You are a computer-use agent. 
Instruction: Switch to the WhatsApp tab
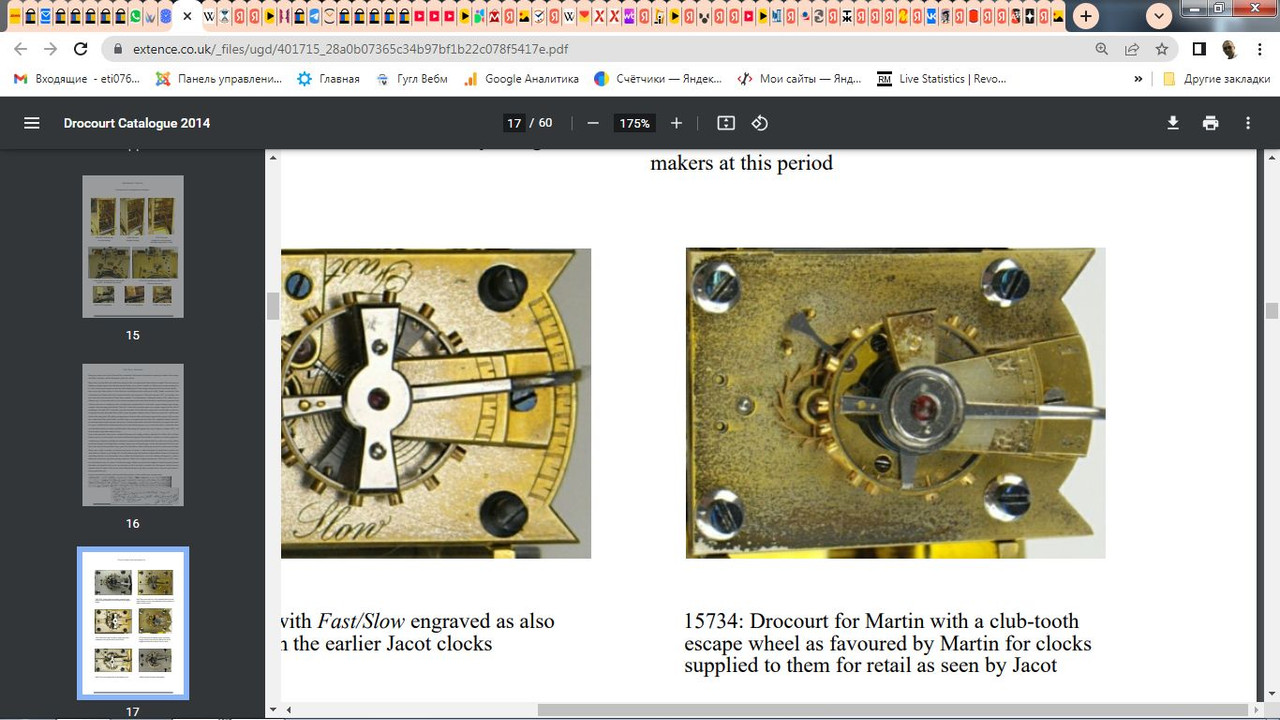point(136,16)
